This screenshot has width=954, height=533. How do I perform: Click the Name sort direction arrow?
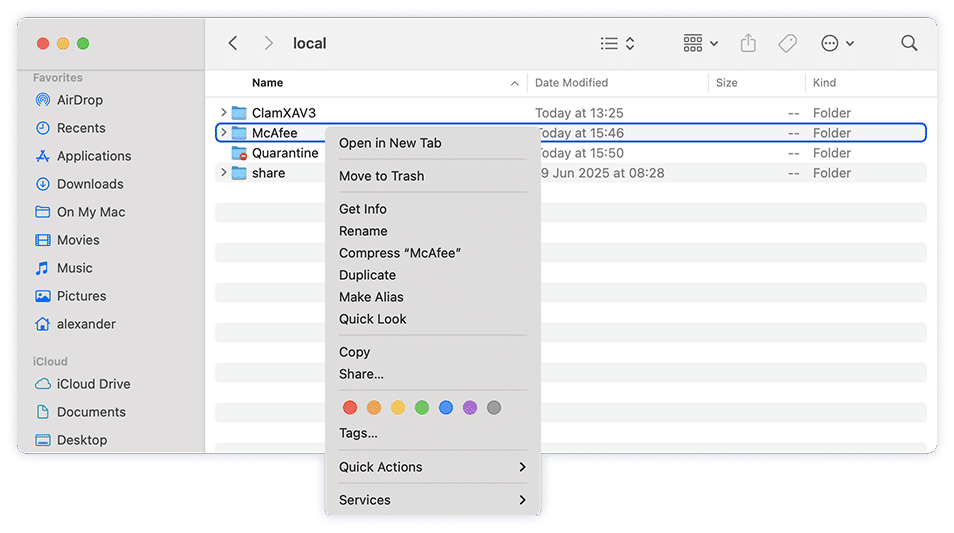point(515,83)
